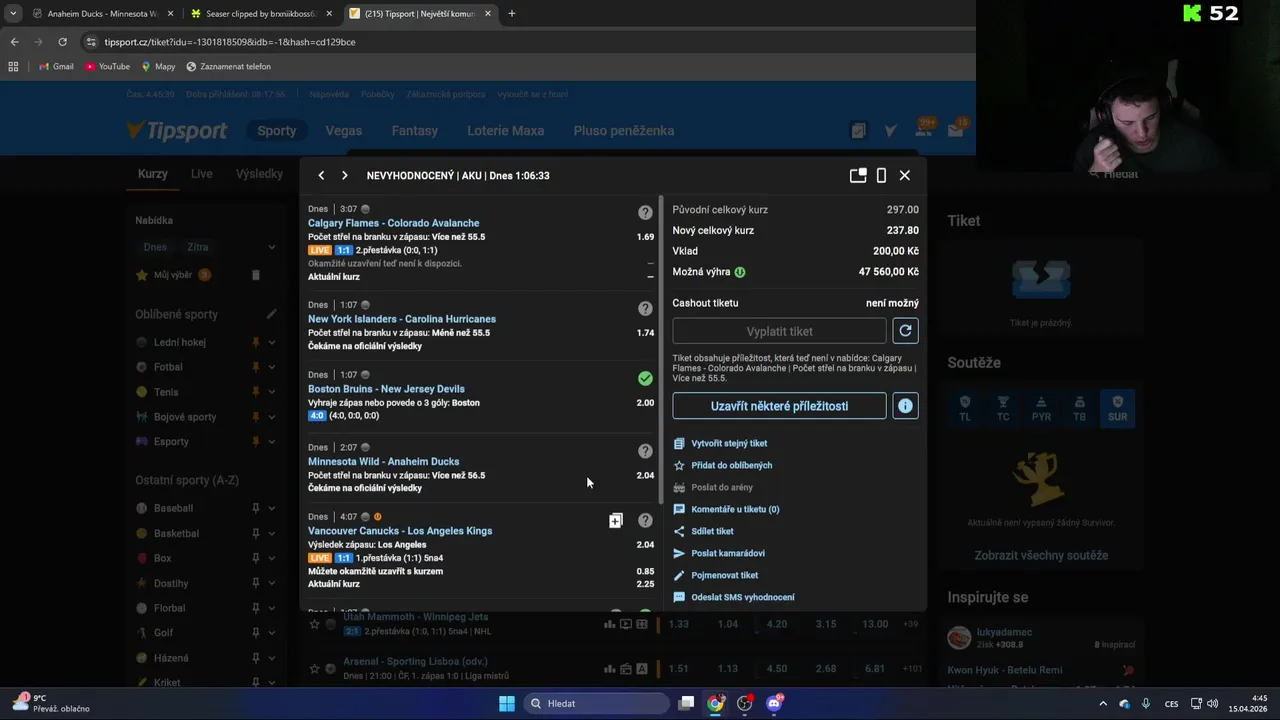This screenshot has width=1280, height=720.
Task: Unpin Lední hokej from favorites
Action: [x=256, y=342]
